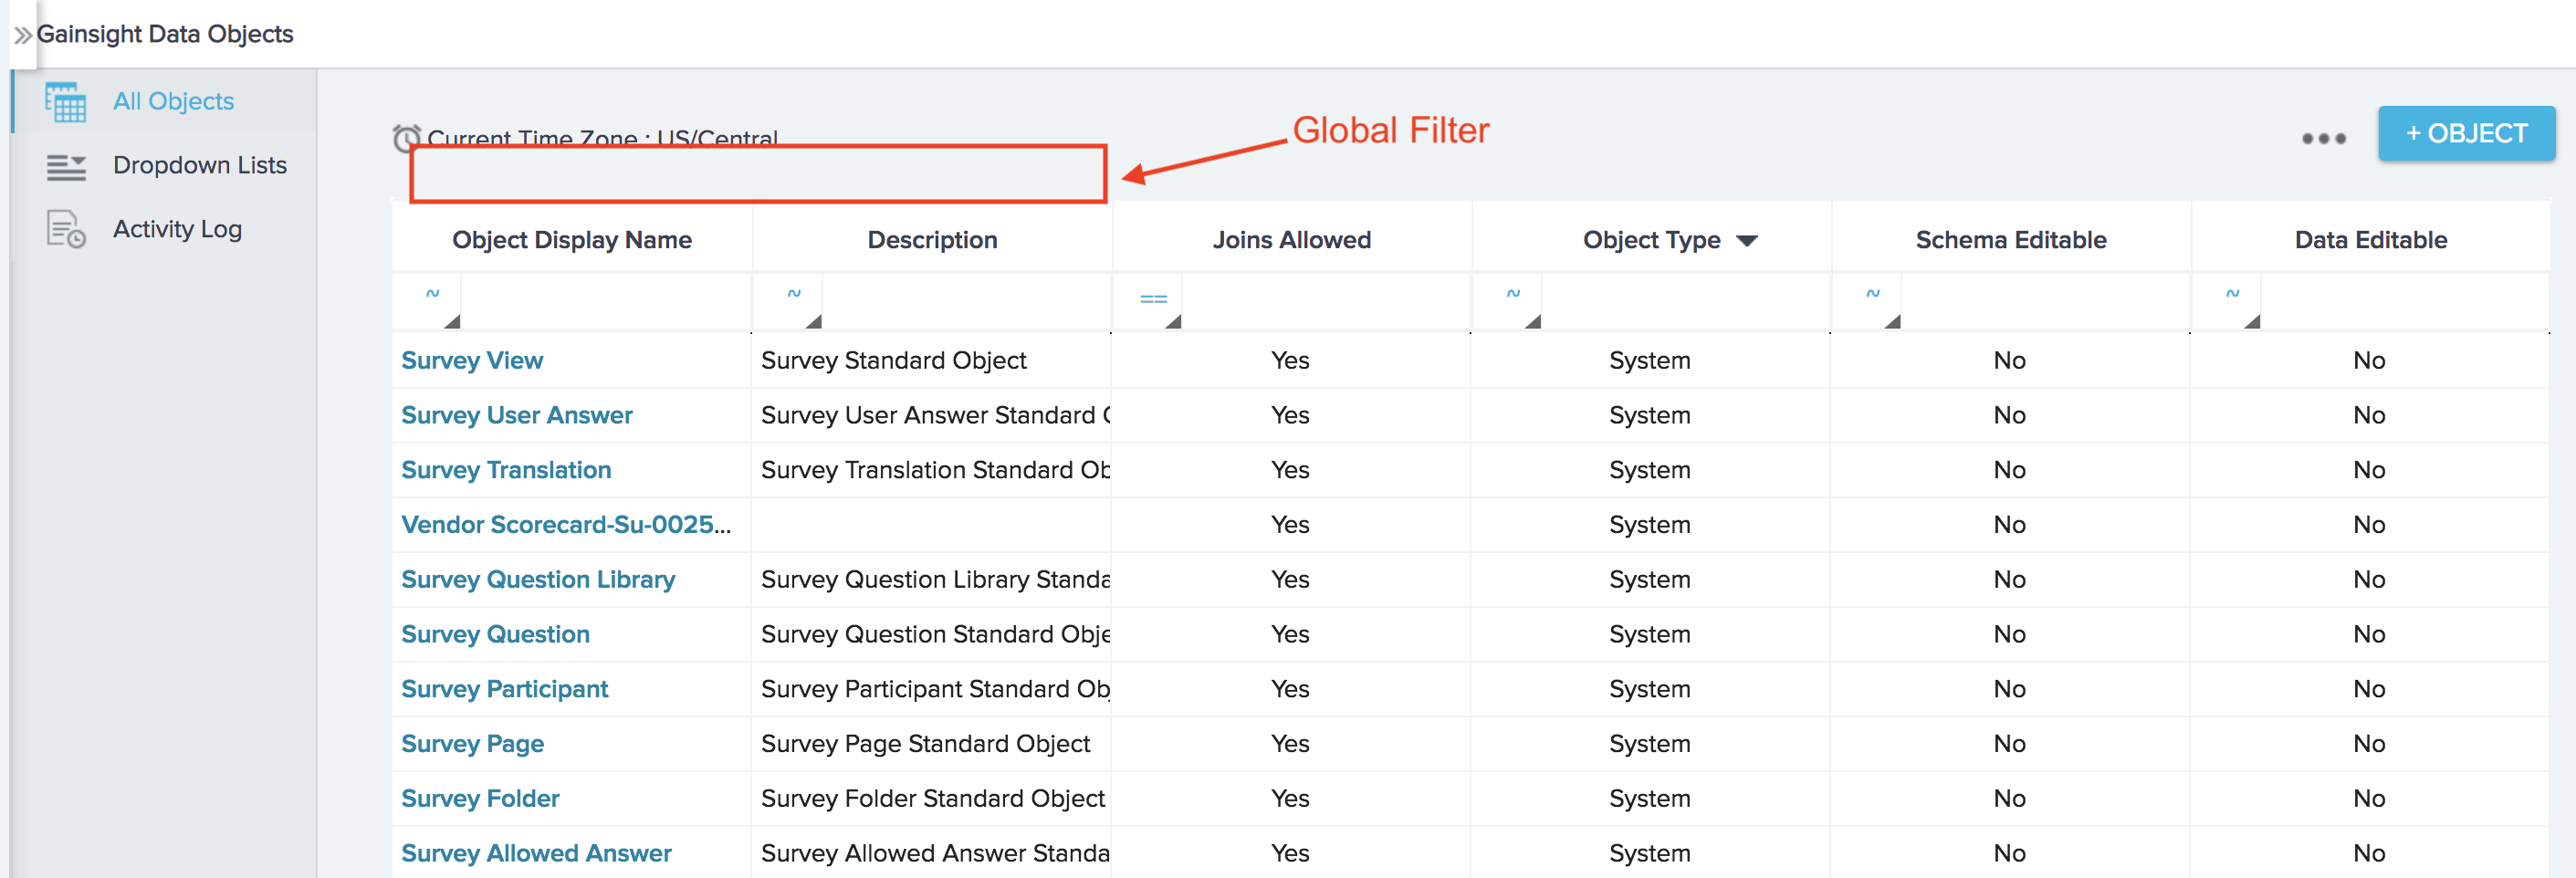Click System in Survey Translation row
2576x878 pixels.
(1650, 470)
